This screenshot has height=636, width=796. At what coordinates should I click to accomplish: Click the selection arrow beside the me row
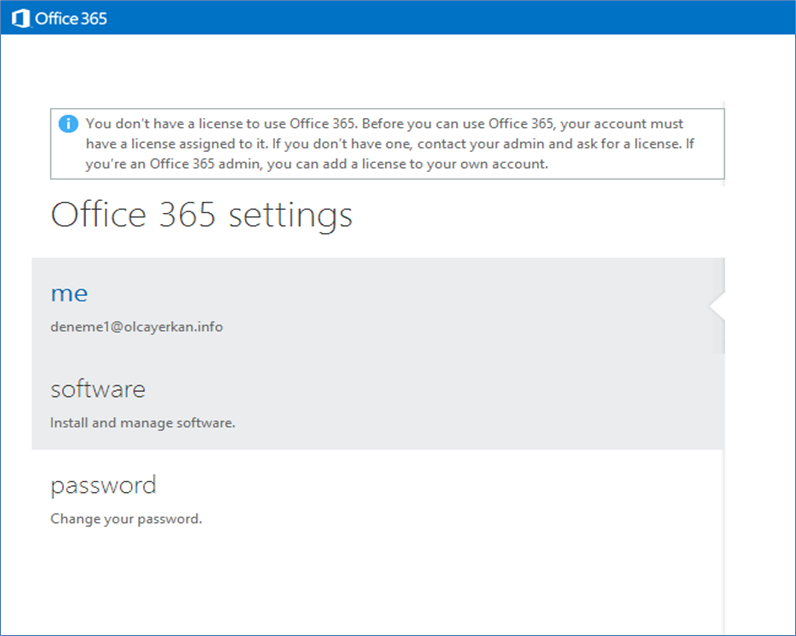(x=716, y=307)
